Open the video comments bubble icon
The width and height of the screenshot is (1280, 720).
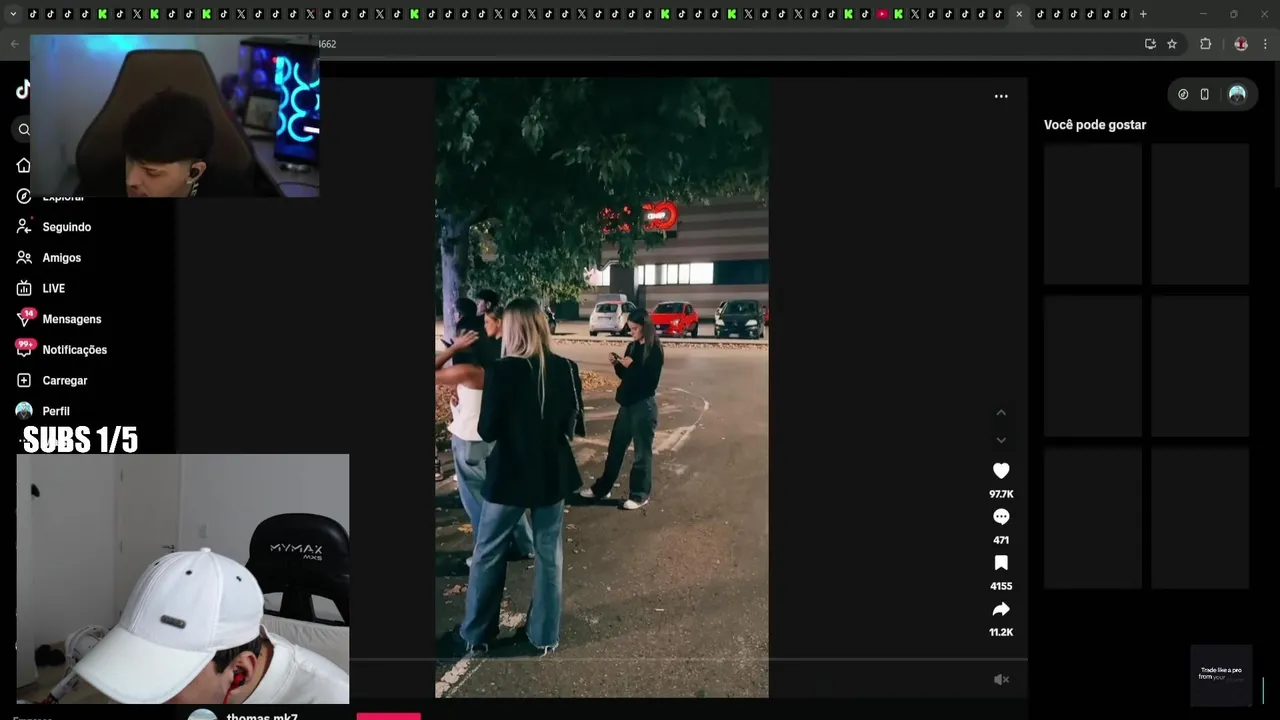(1001, 517)
